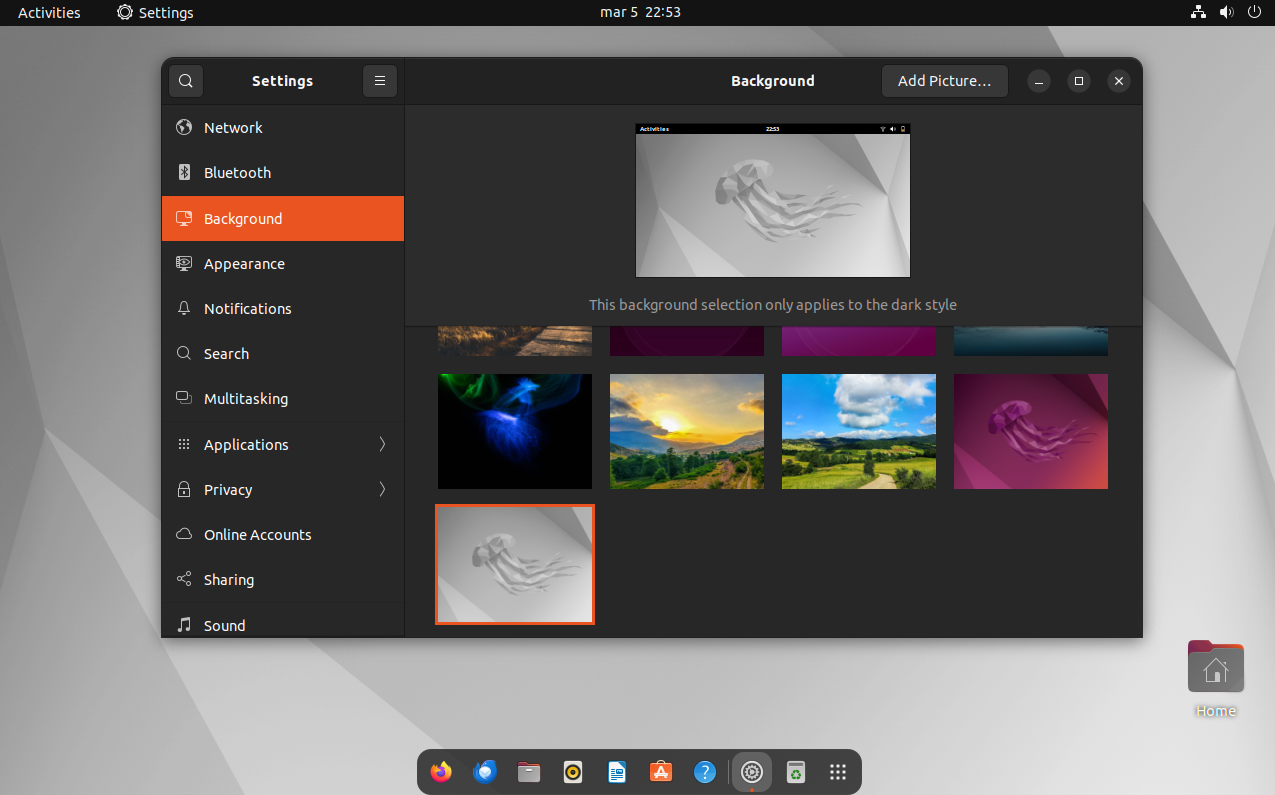Image resolution: width=1275 pixels, height=795 pixels.
Task: Click the Notifications bell icon
Action: (184, 309)
